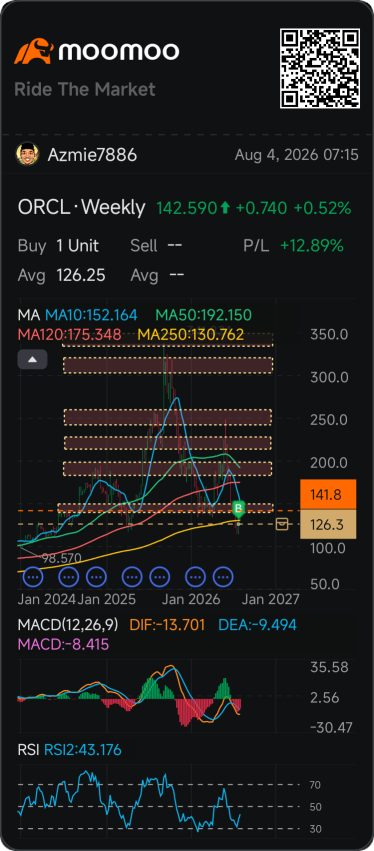
Task: Click the DEA:-9.494 value
Action: point(257,625)
